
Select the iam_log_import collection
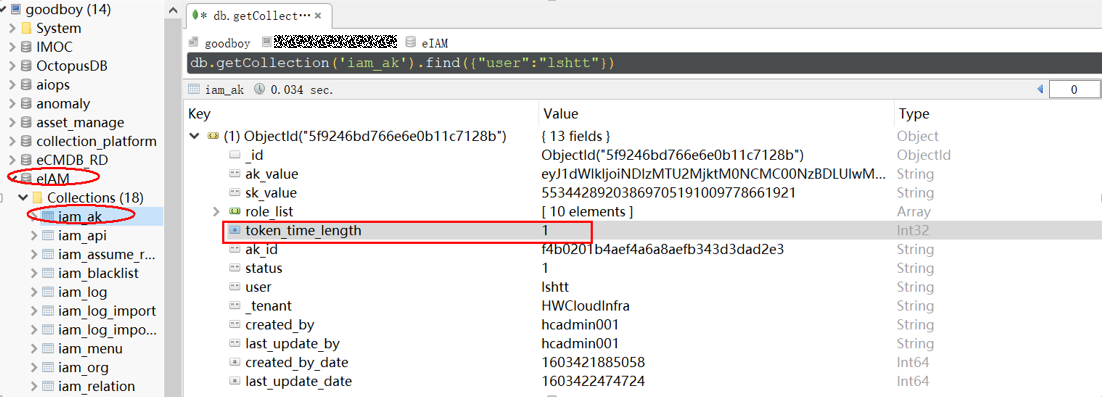[108, 311]
